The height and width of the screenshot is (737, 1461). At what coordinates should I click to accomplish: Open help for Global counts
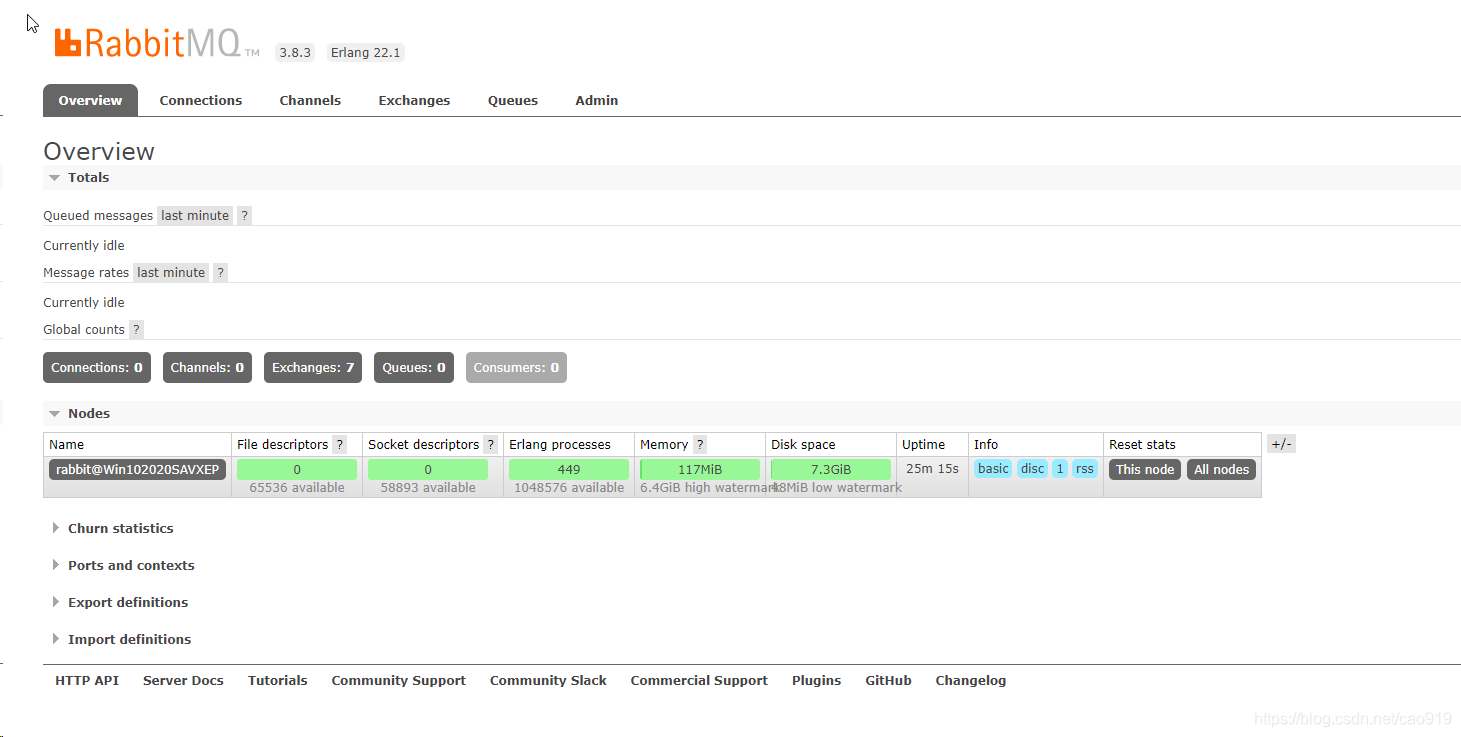click(136, 329)
